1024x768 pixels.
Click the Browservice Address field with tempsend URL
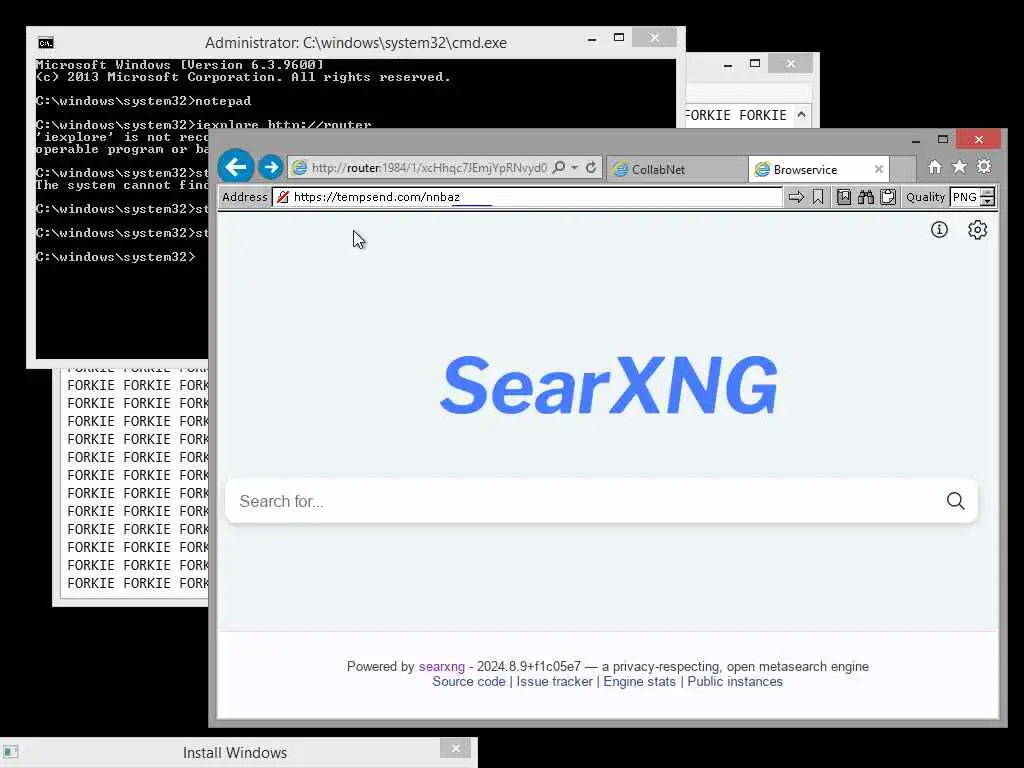526,197
